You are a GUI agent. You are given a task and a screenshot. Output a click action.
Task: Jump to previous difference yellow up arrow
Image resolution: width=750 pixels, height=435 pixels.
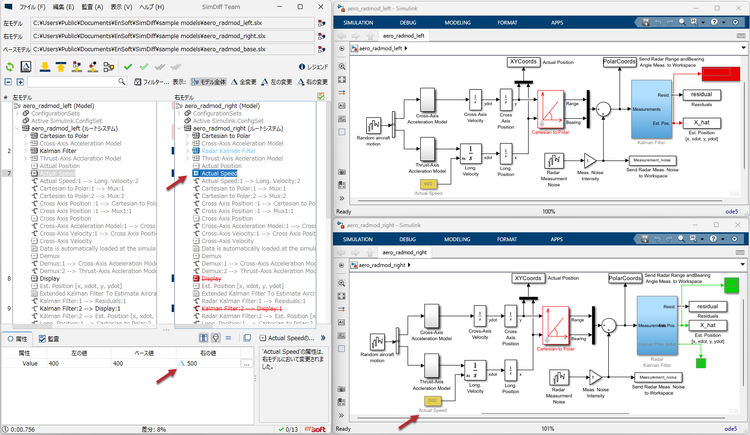[x=61, y=67]
